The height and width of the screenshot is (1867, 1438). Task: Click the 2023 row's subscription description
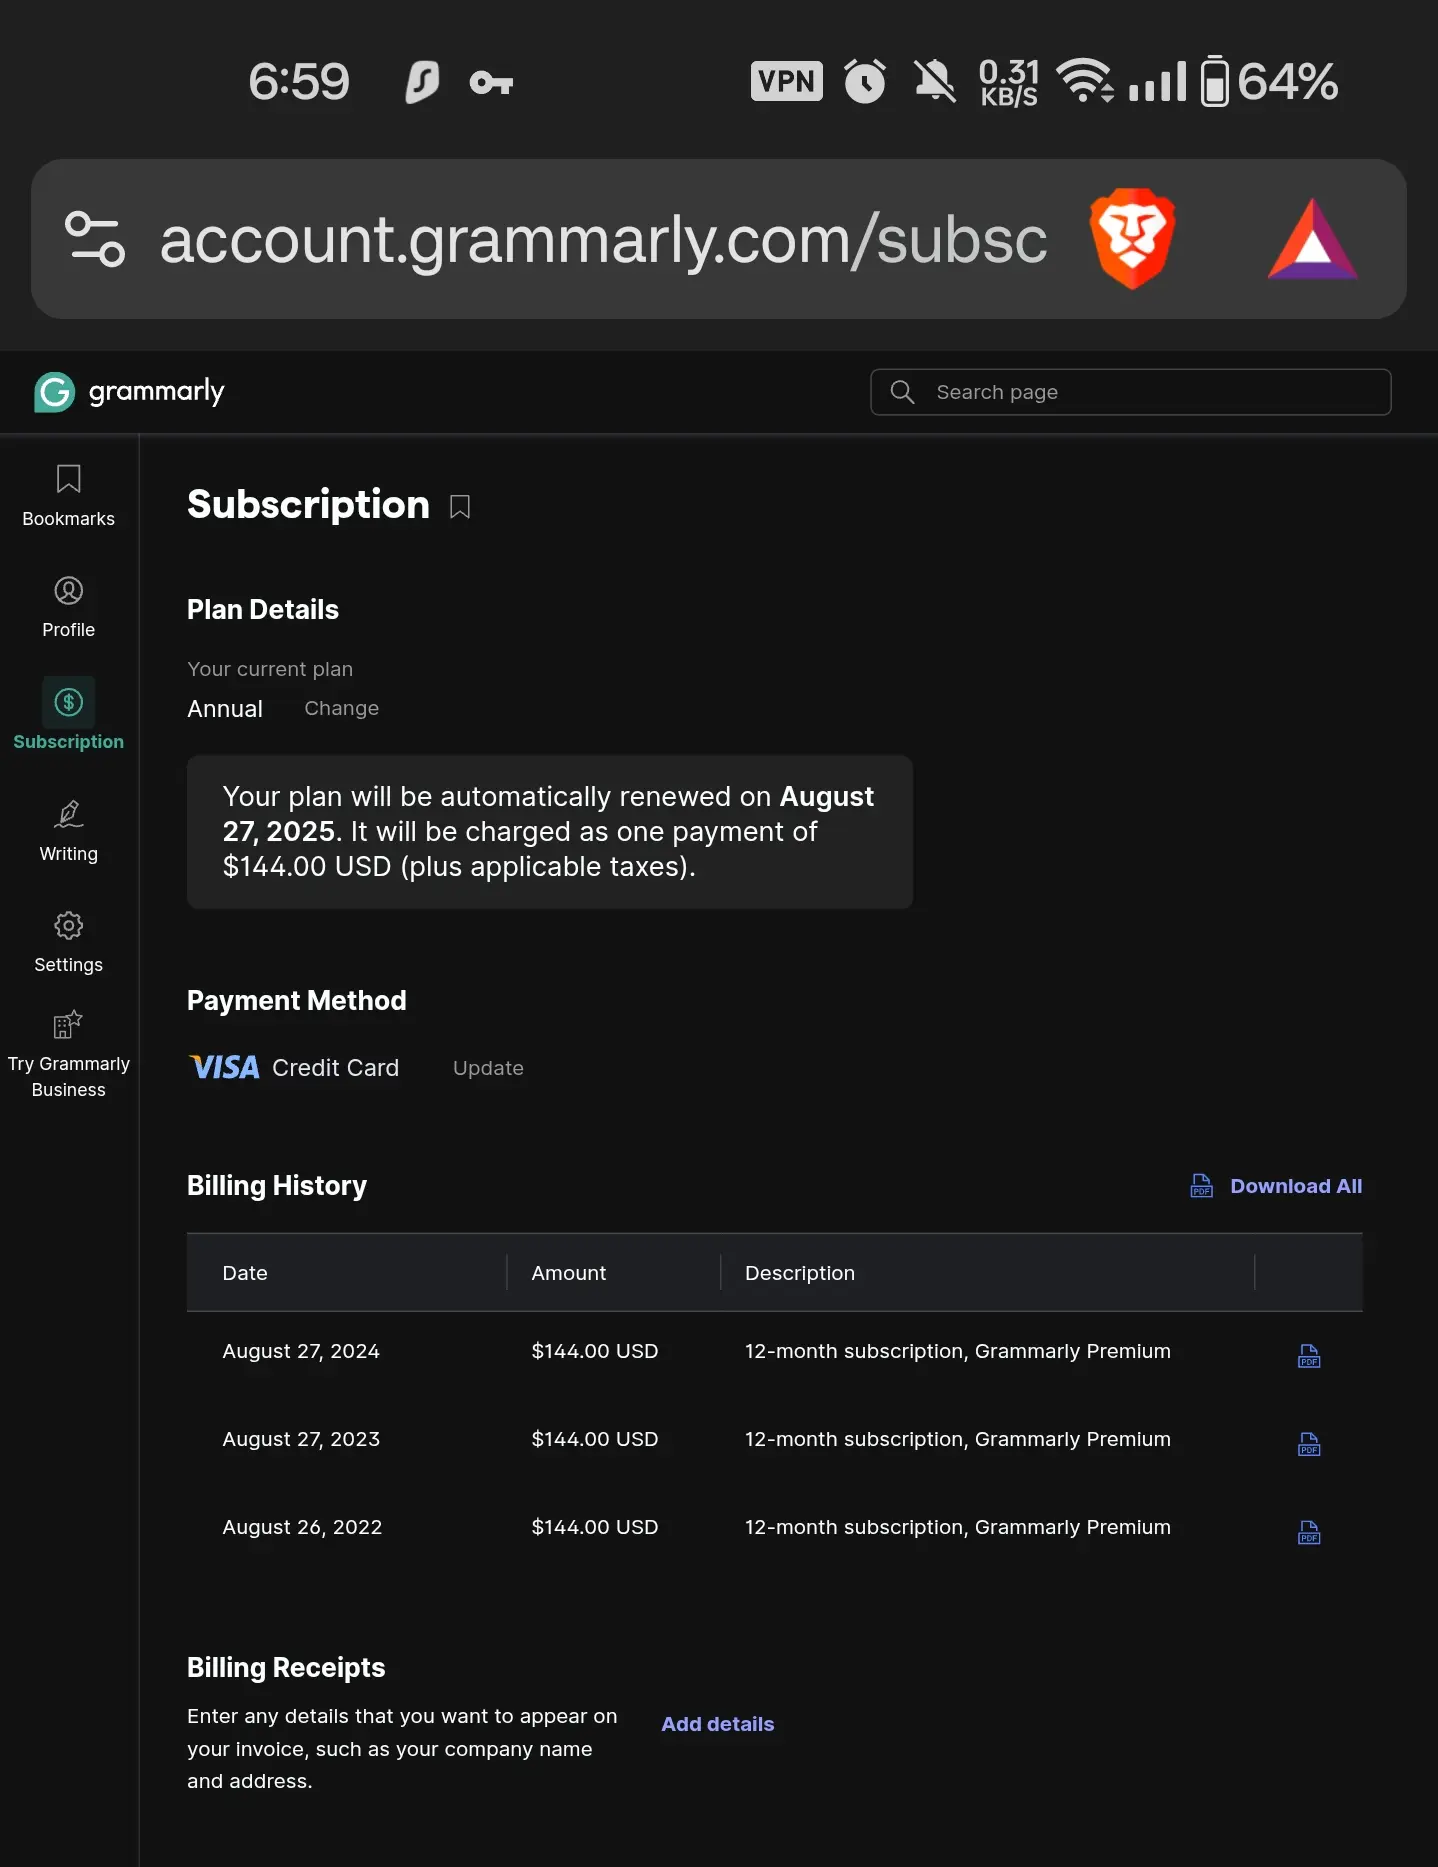tap(957, 1439)
